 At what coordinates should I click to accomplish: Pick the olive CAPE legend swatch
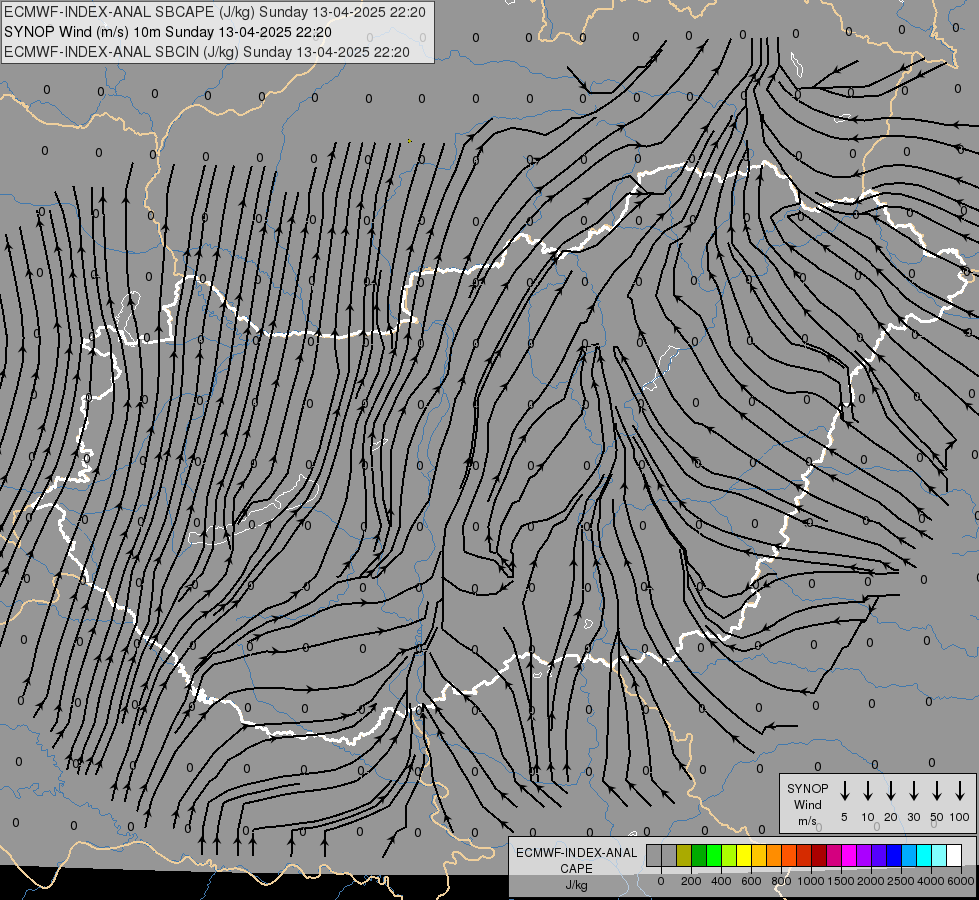[x=684, y=855]
